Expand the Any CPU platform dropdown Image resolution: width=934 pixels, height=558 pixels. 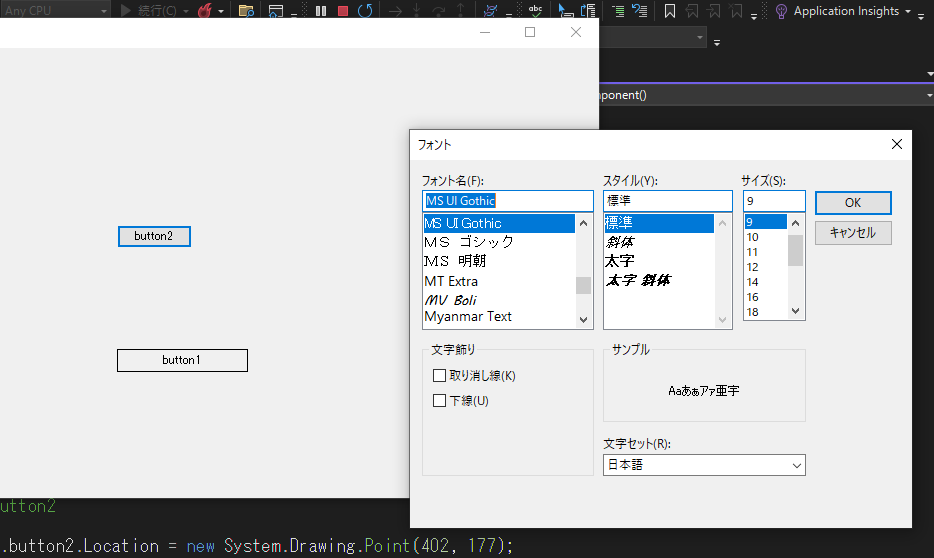104,11
